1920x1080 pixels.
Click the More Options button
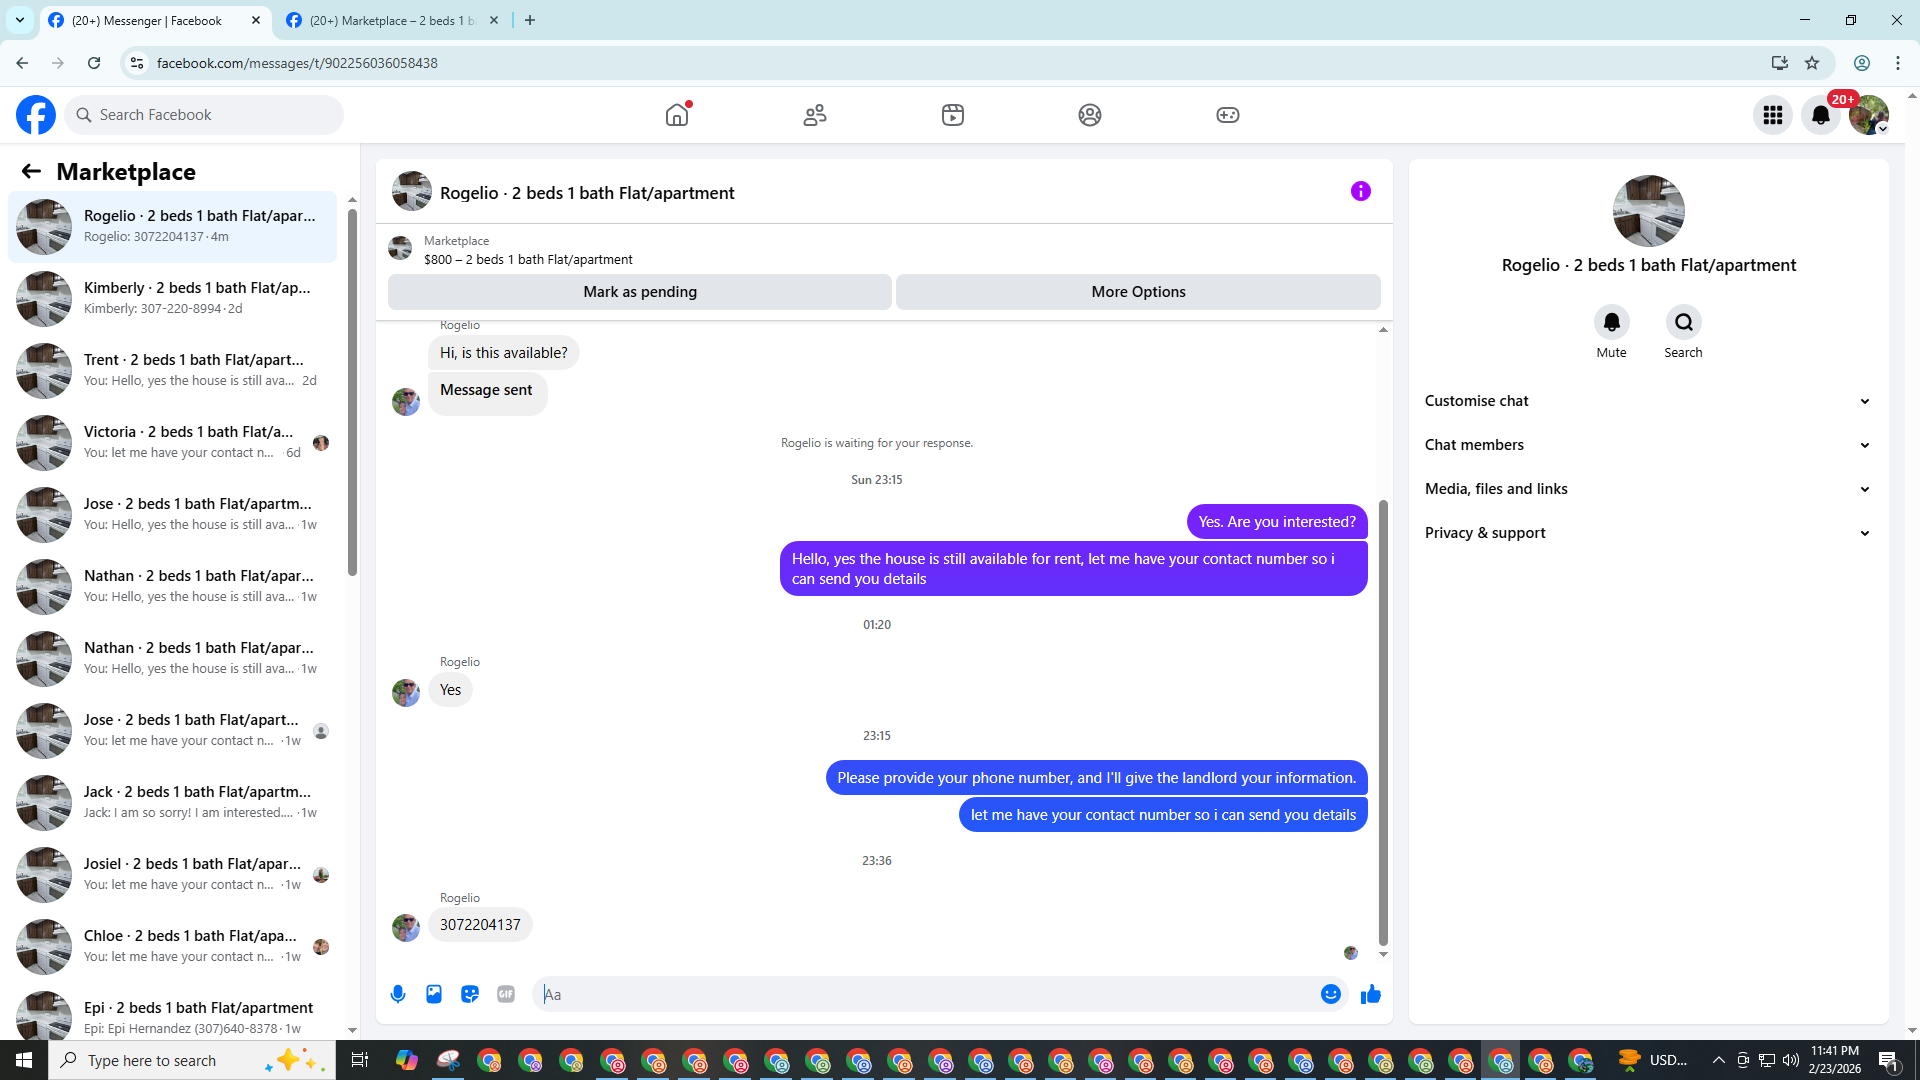point(1138,292)
